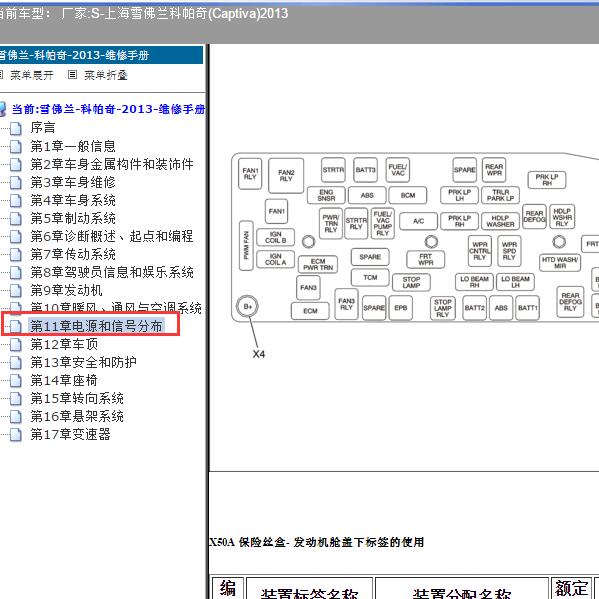
Task: Open 第1章一般信息 chapter
Action: [x=73, y=146]
